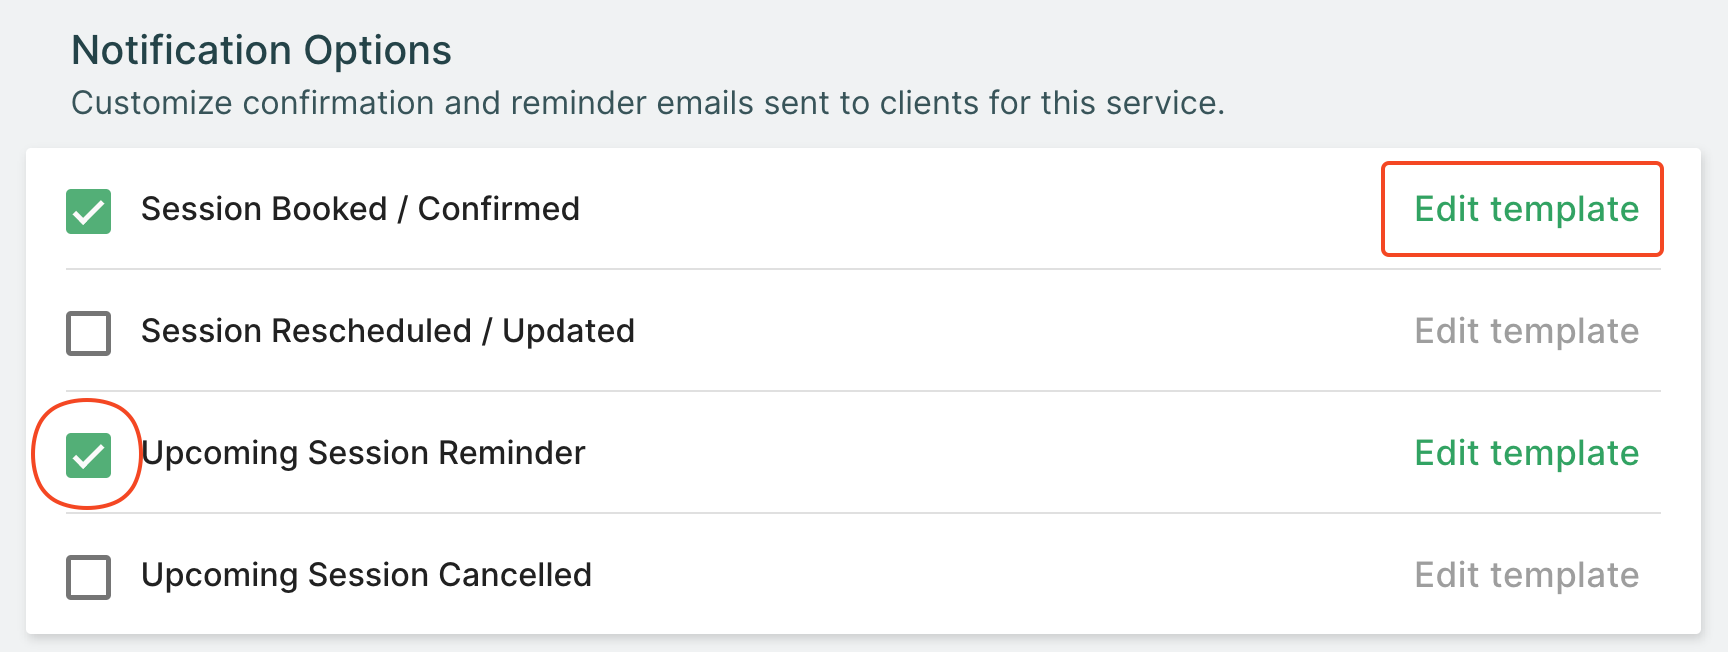Click Edit template for Upcoming Session Cancelled
1728x652 pixels.
click(1526, 575)
